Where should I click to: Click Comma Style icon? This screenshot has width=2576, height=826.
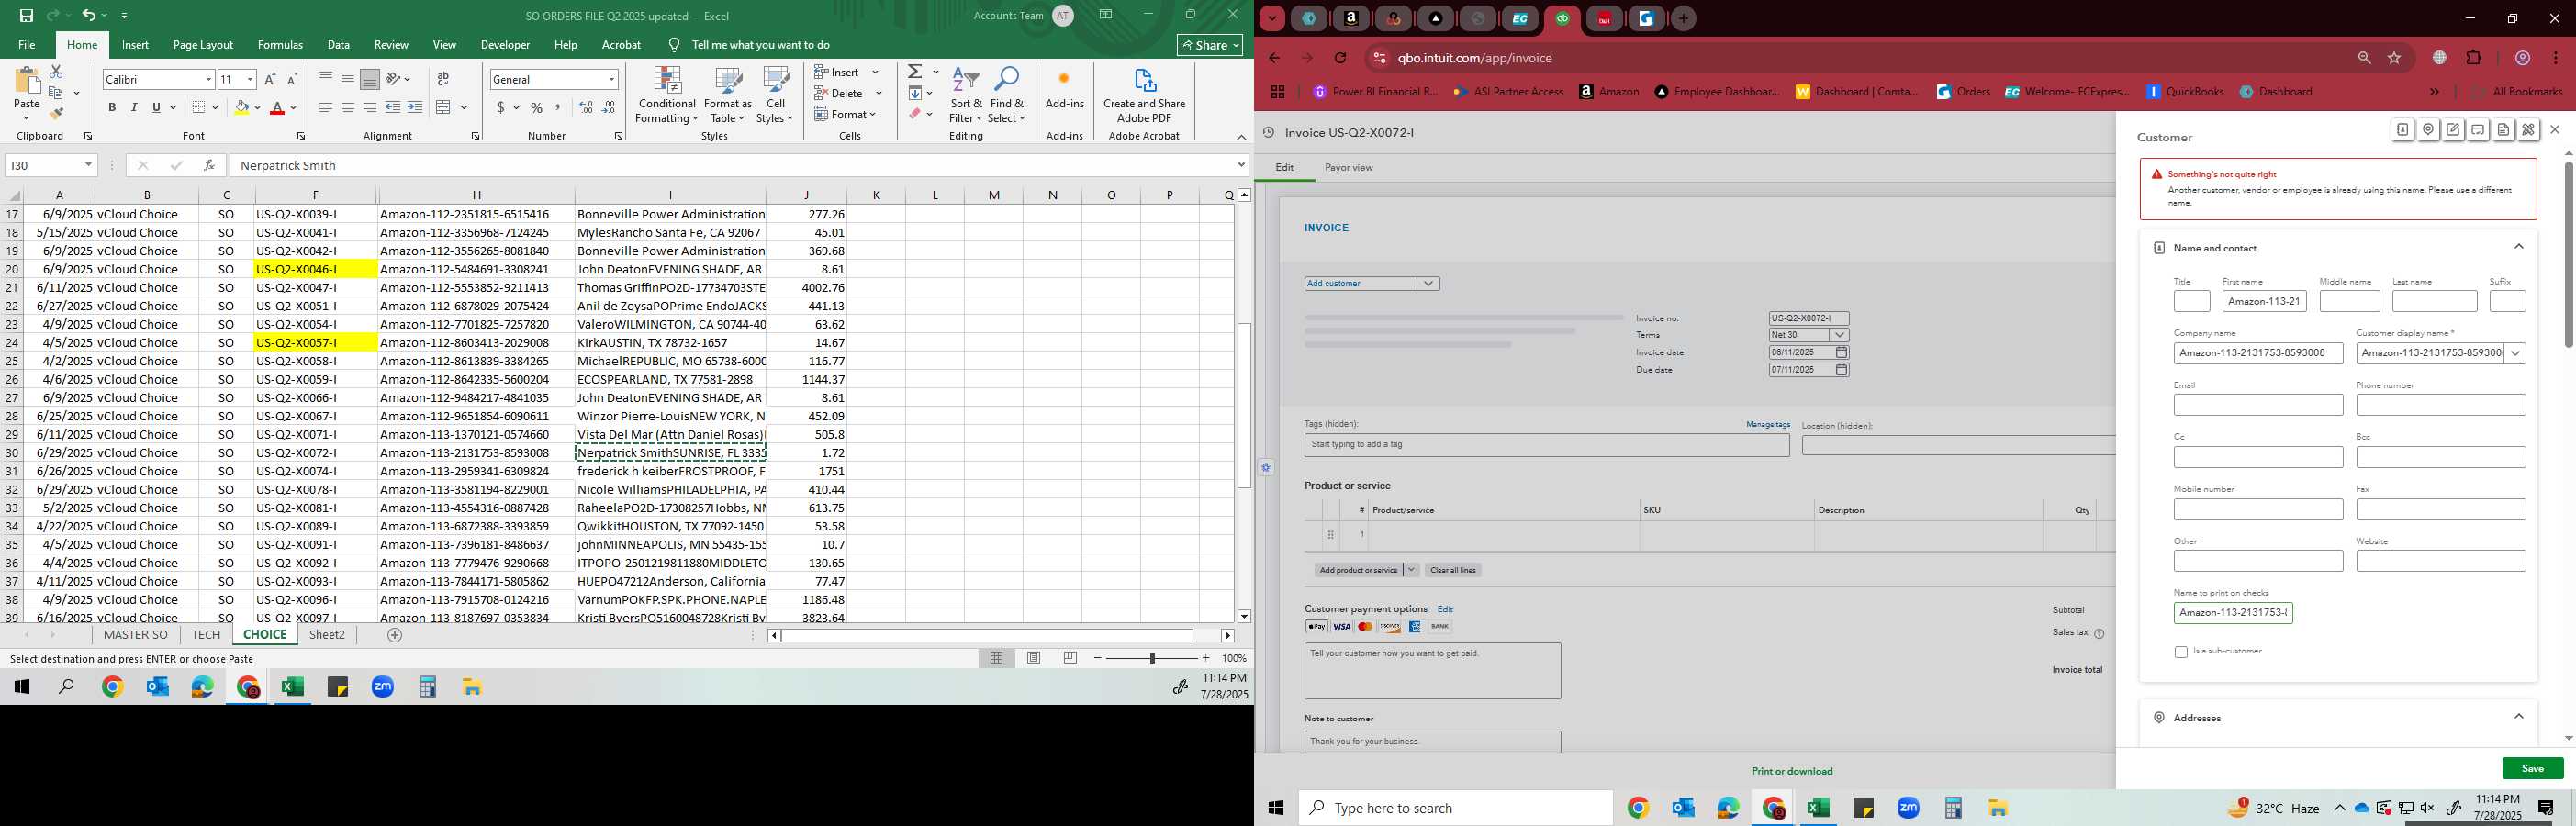558,107
